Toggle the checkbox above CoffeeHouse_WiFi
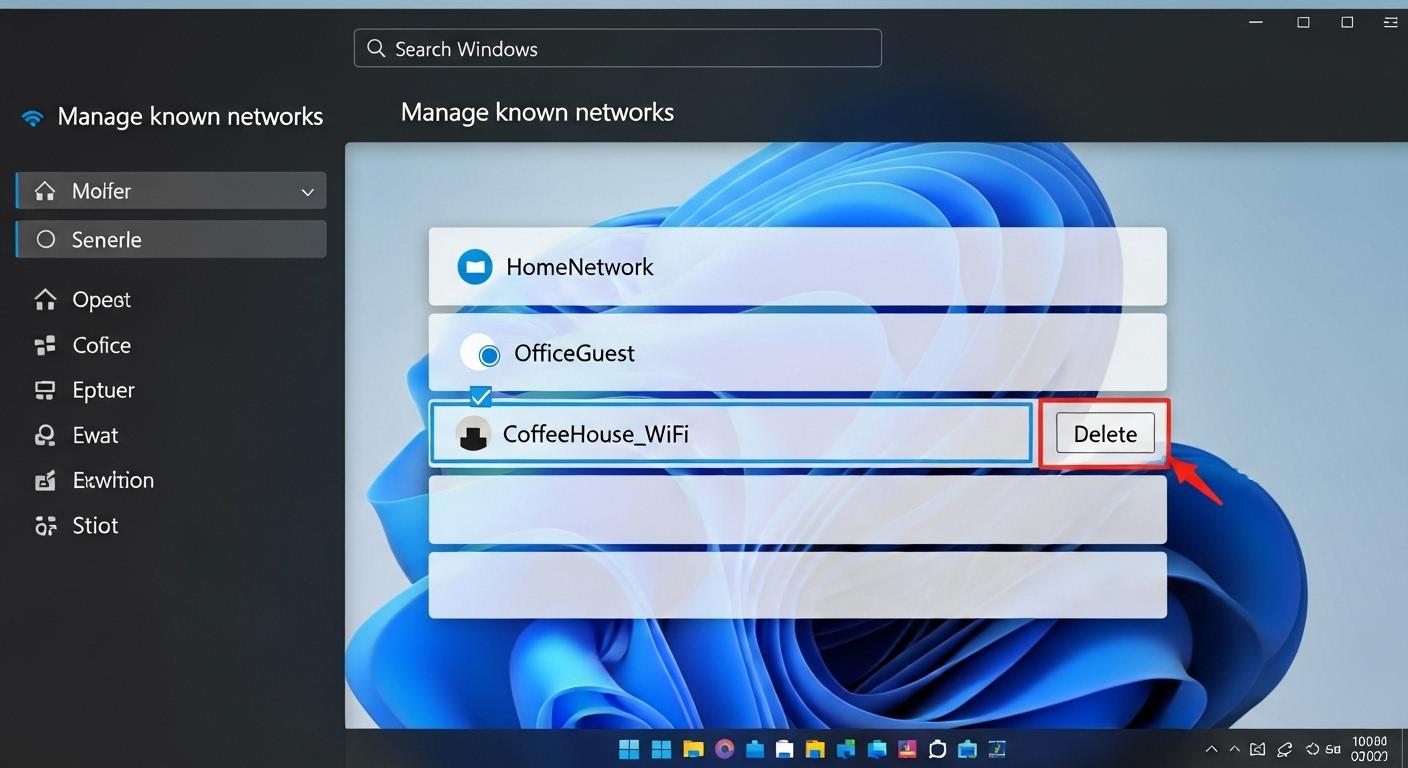The height and width of the screenshot is (768, 1408). coord(481,396)
